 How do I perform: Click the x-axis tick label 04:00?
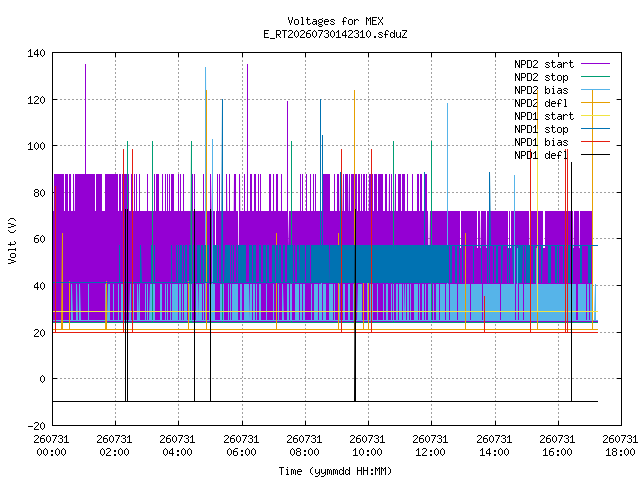[178, 453]
